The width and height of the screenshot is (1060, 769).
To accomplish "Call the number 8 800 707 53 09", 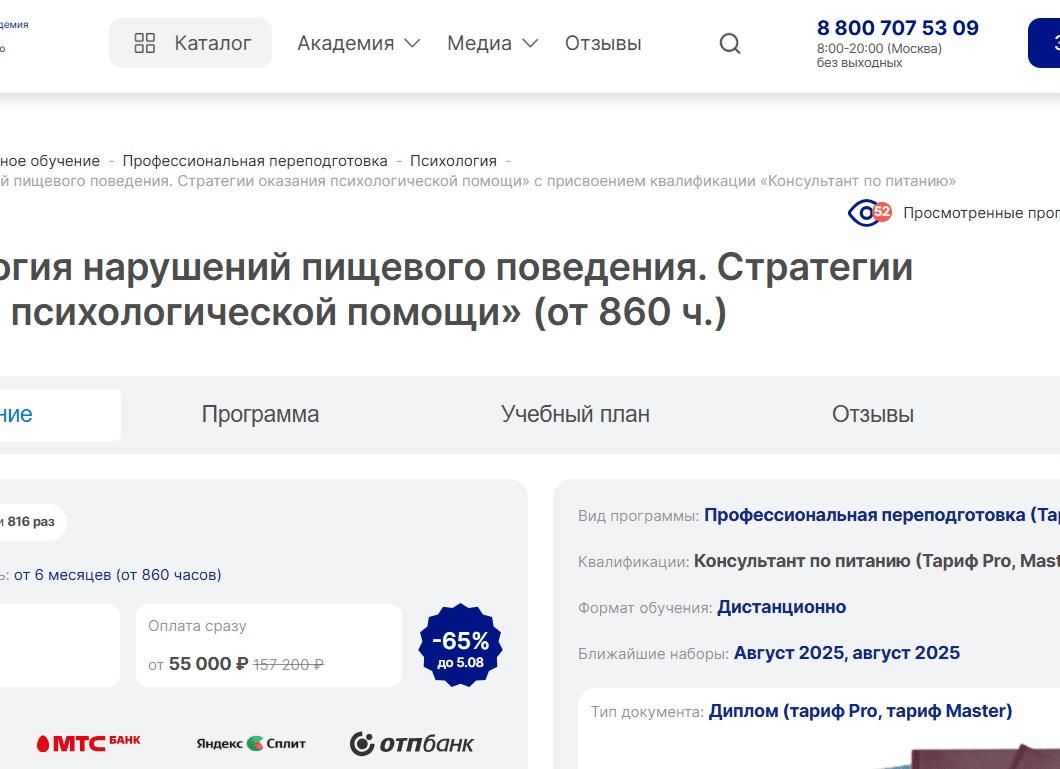I will pyautogui.click(x=898, y=28).
